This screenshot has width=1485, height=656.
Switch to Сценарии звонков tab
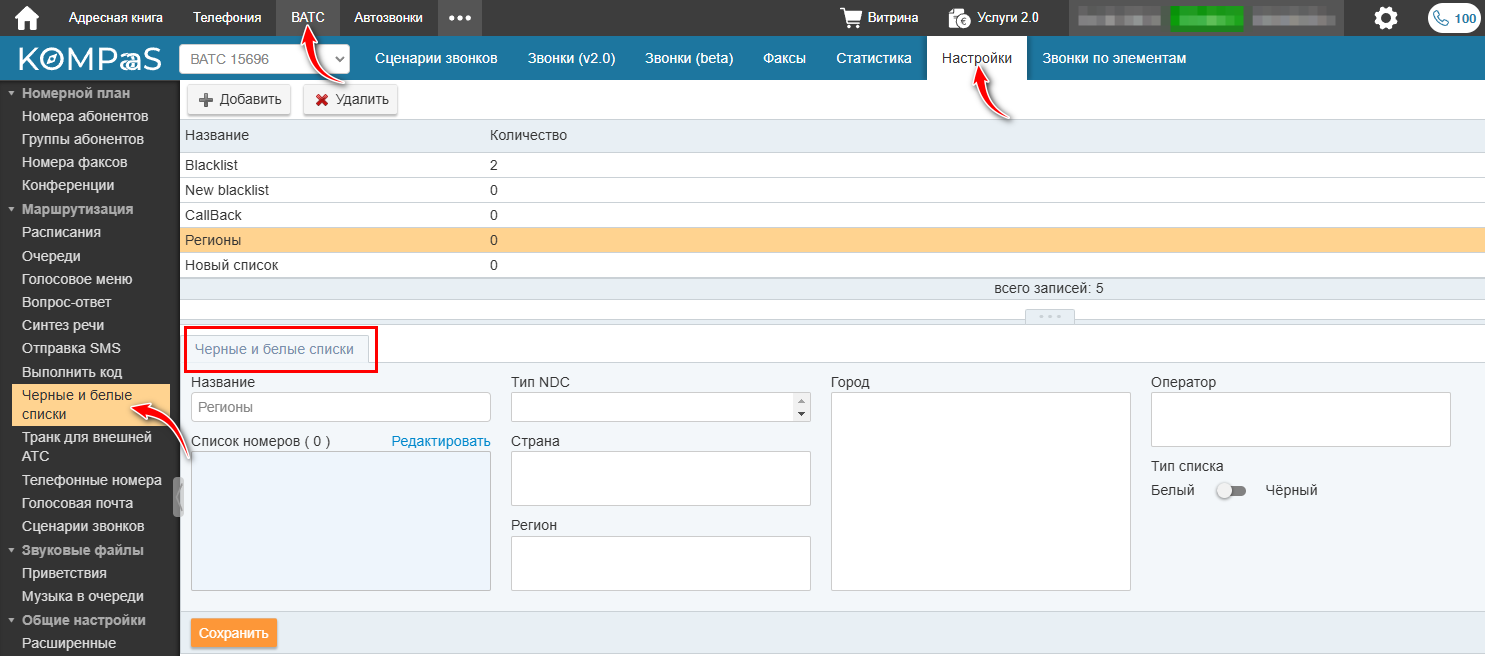[436, 58]
